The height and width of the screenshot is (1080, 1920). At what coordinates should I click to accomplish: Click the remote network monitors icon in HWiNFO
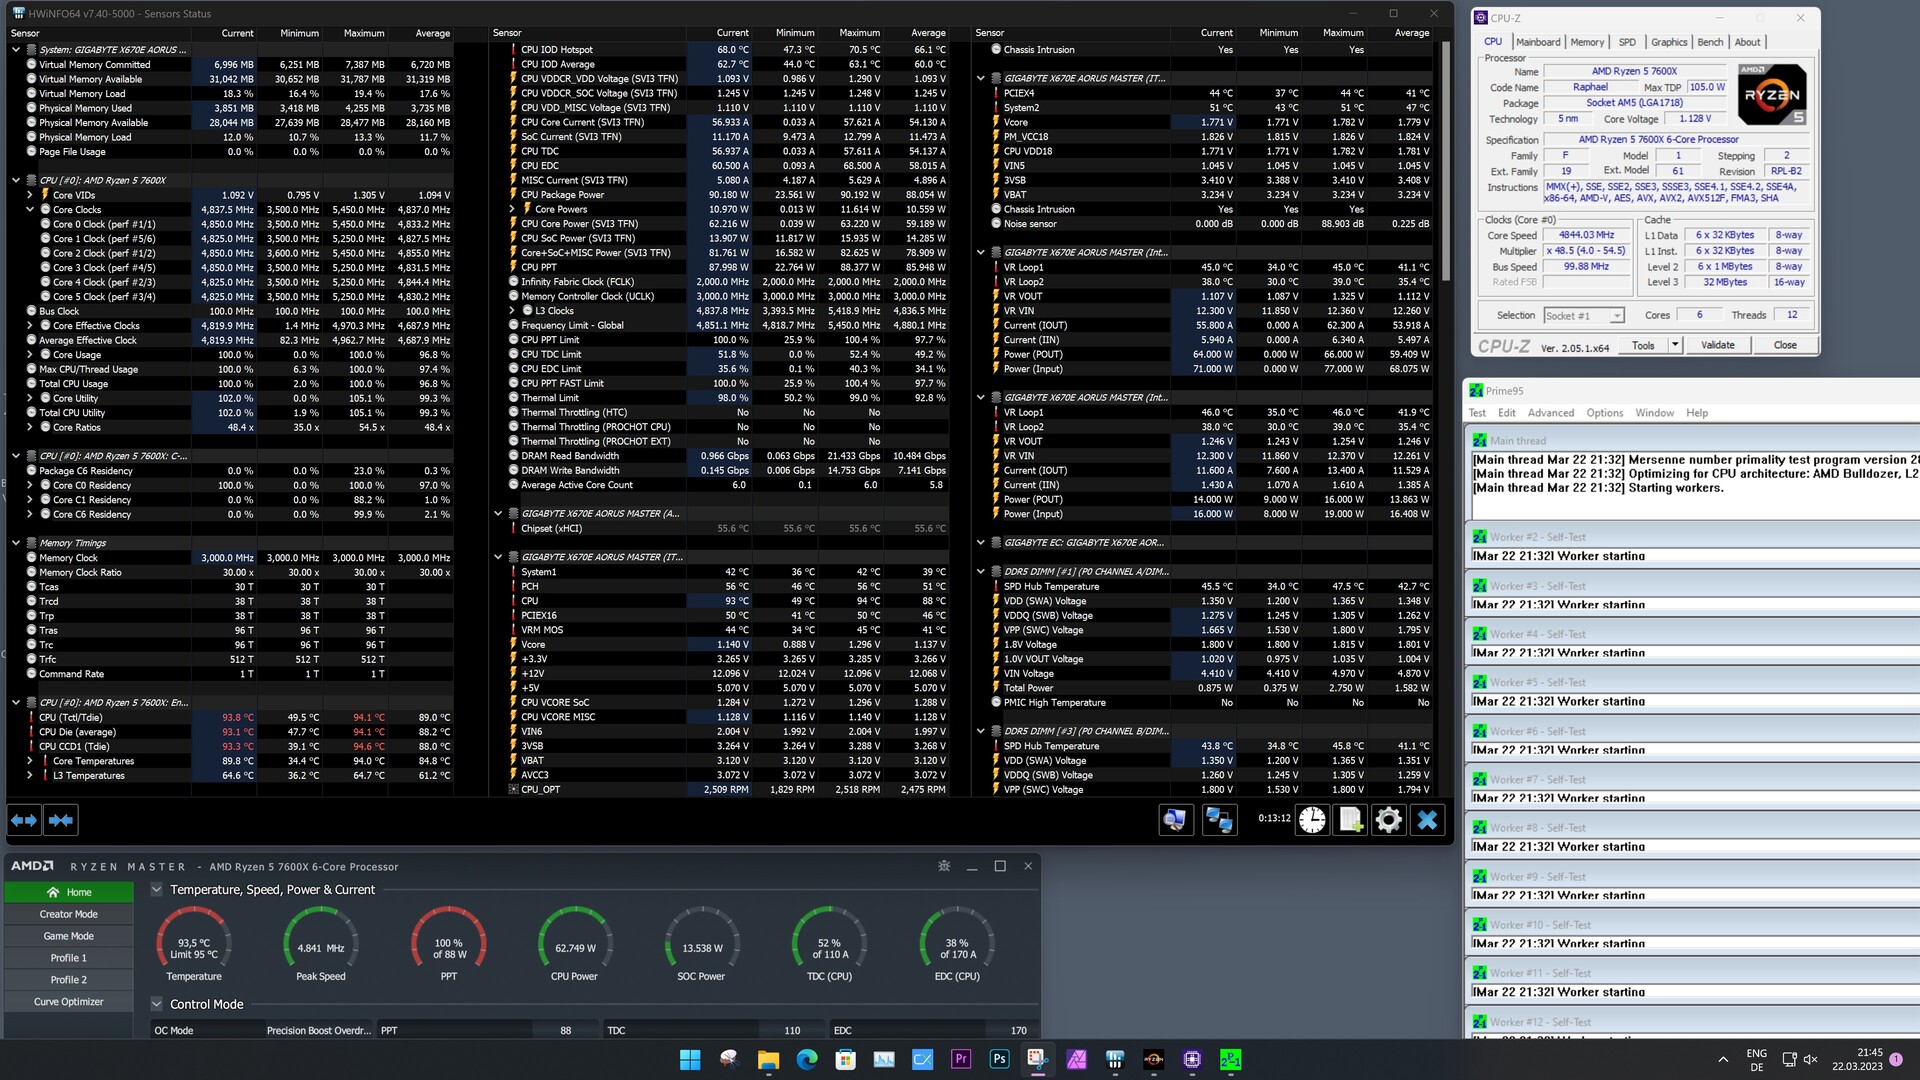click(x=1219, y=820)
